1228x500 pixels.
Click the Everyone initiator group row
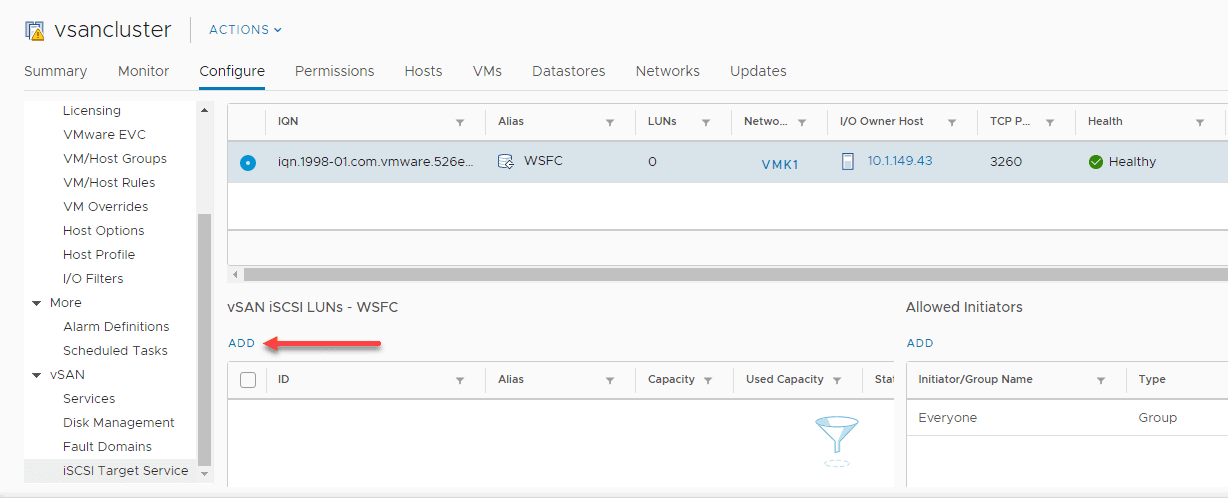[1067, 418]
